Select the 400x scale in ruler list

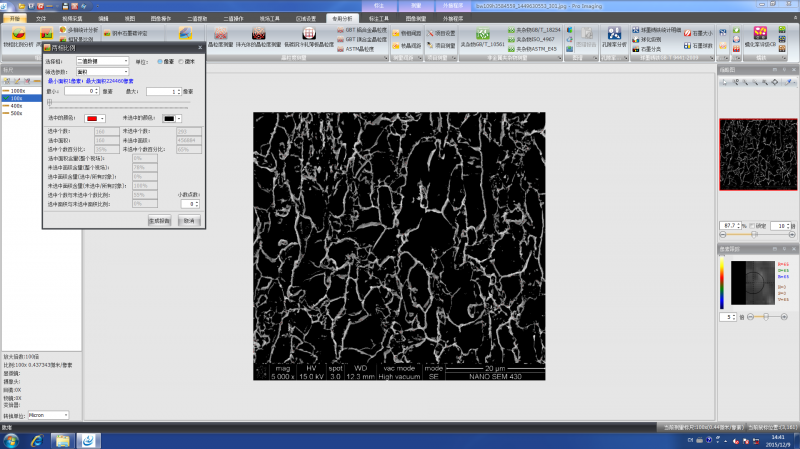16,105
